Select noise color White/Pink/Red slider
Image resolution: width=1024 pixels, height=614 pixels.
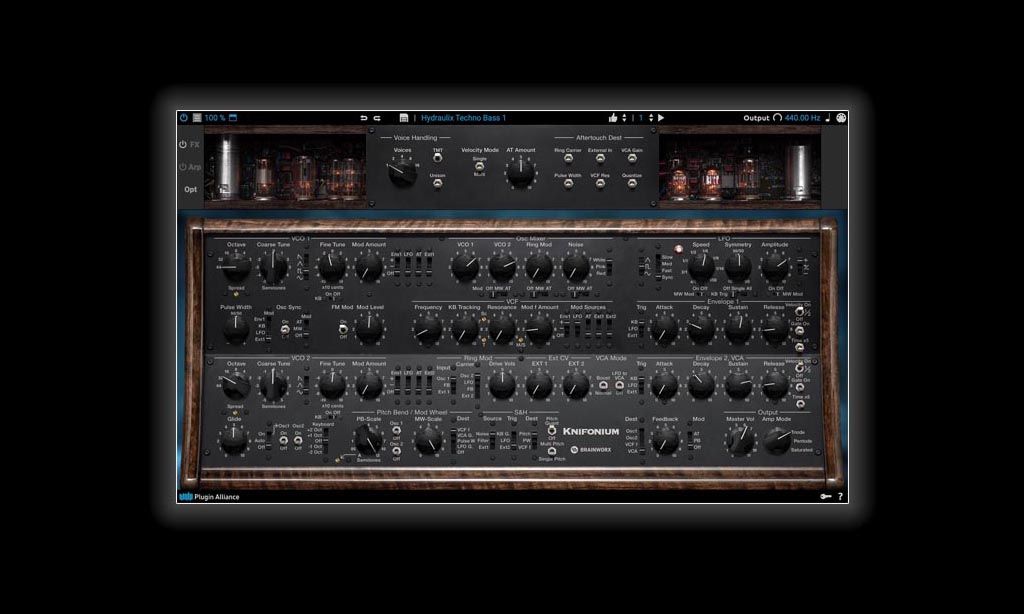click(x=609, y=267)
